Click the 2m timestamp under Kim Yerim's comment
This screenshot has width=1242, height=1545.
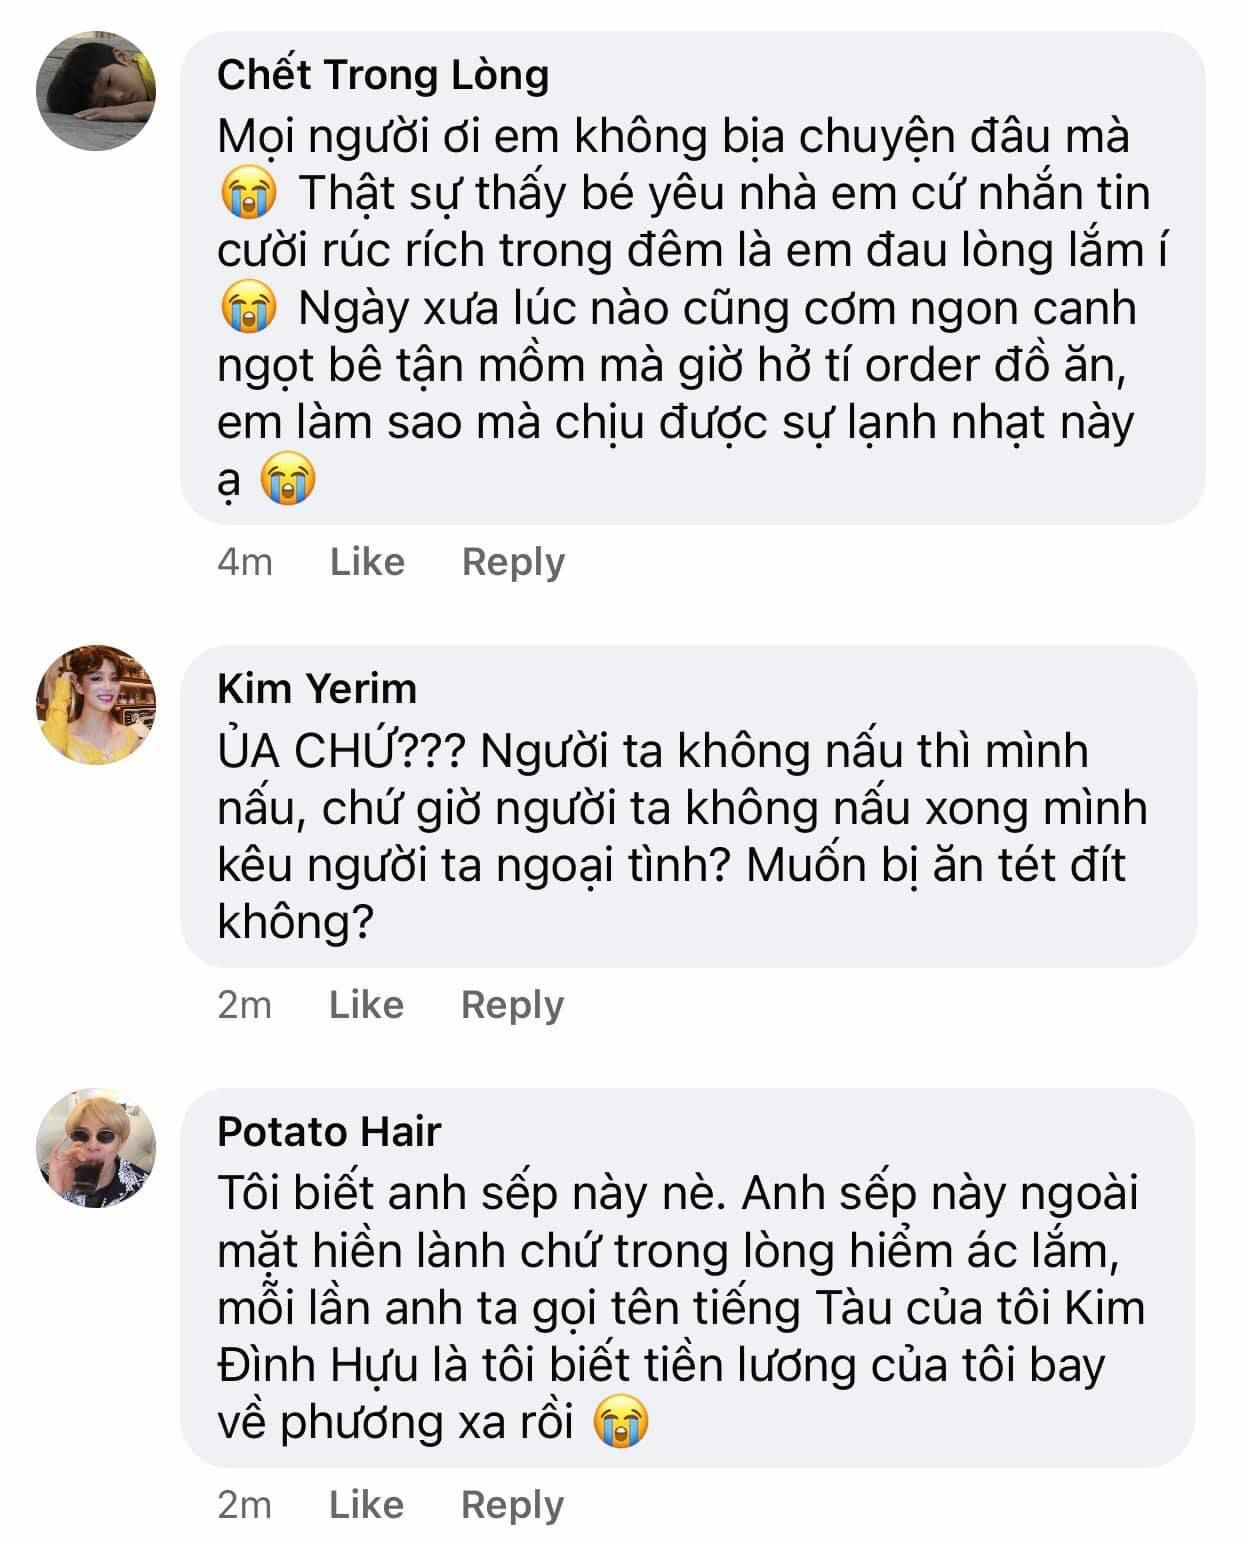pyautogui.click(x=245, y=1005)
